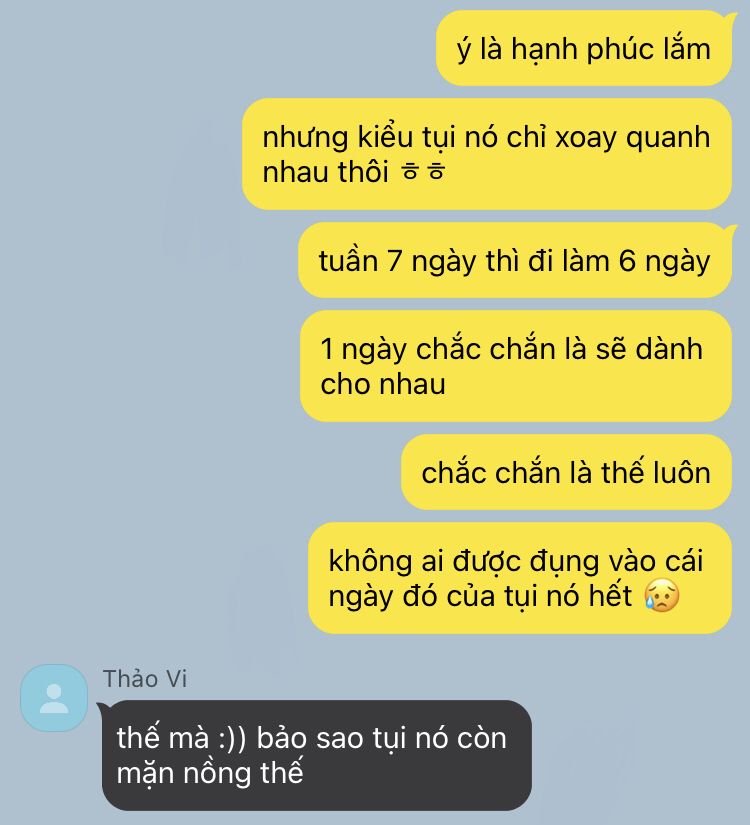Click the ㅎㅎ characters in yellow bubble

coord(423,172)
